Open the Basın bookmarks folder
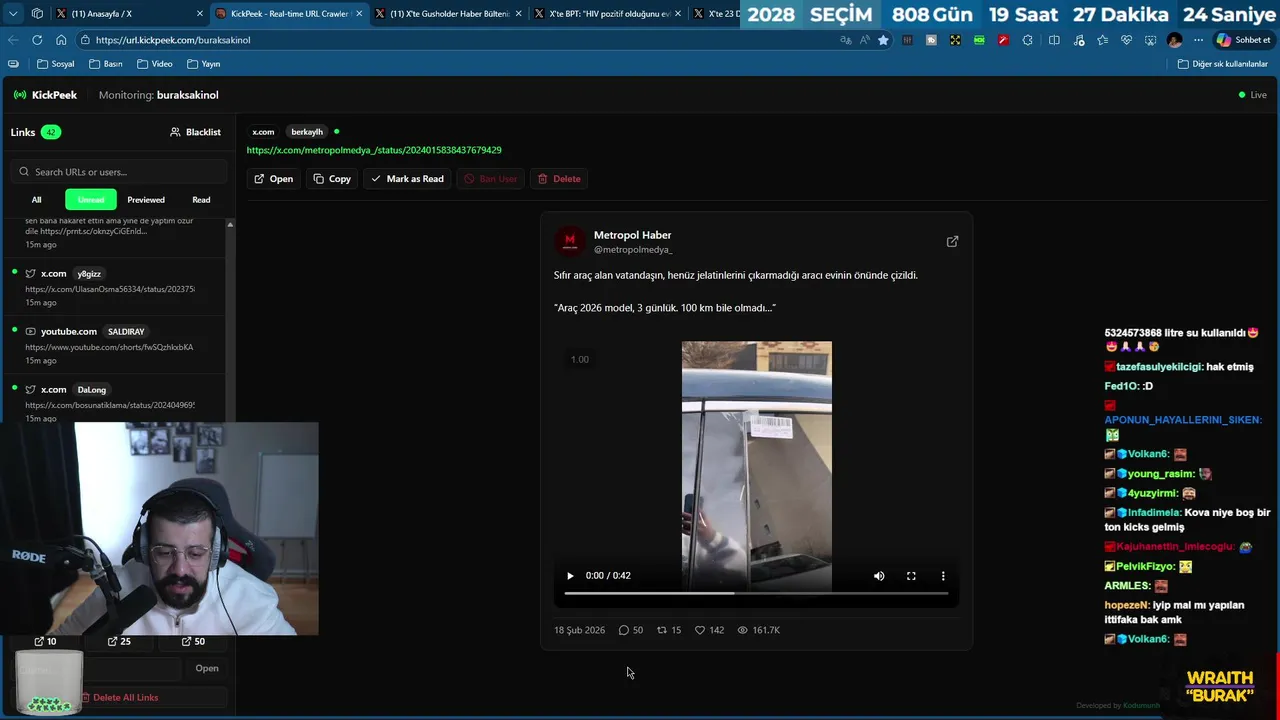The width and height of the screenshot is (1280, 720). coord(106,64)
